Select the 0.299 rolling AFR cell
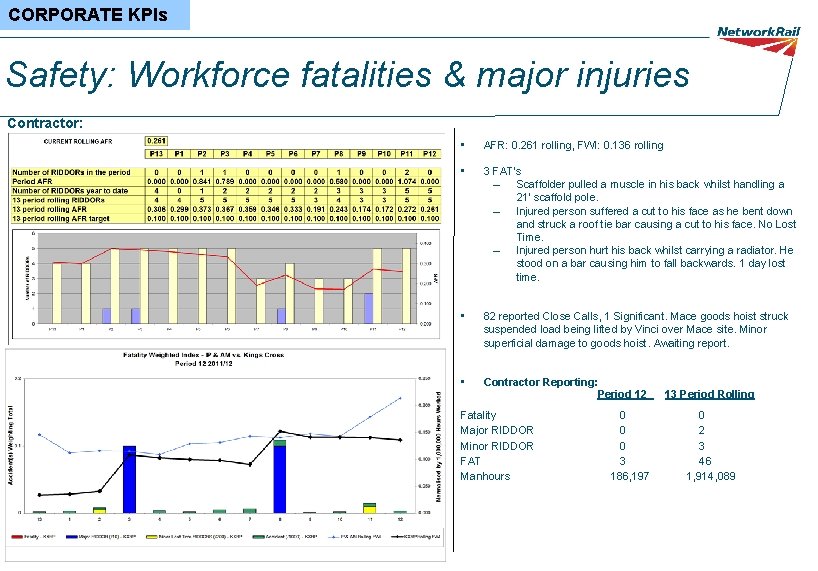 179,209
